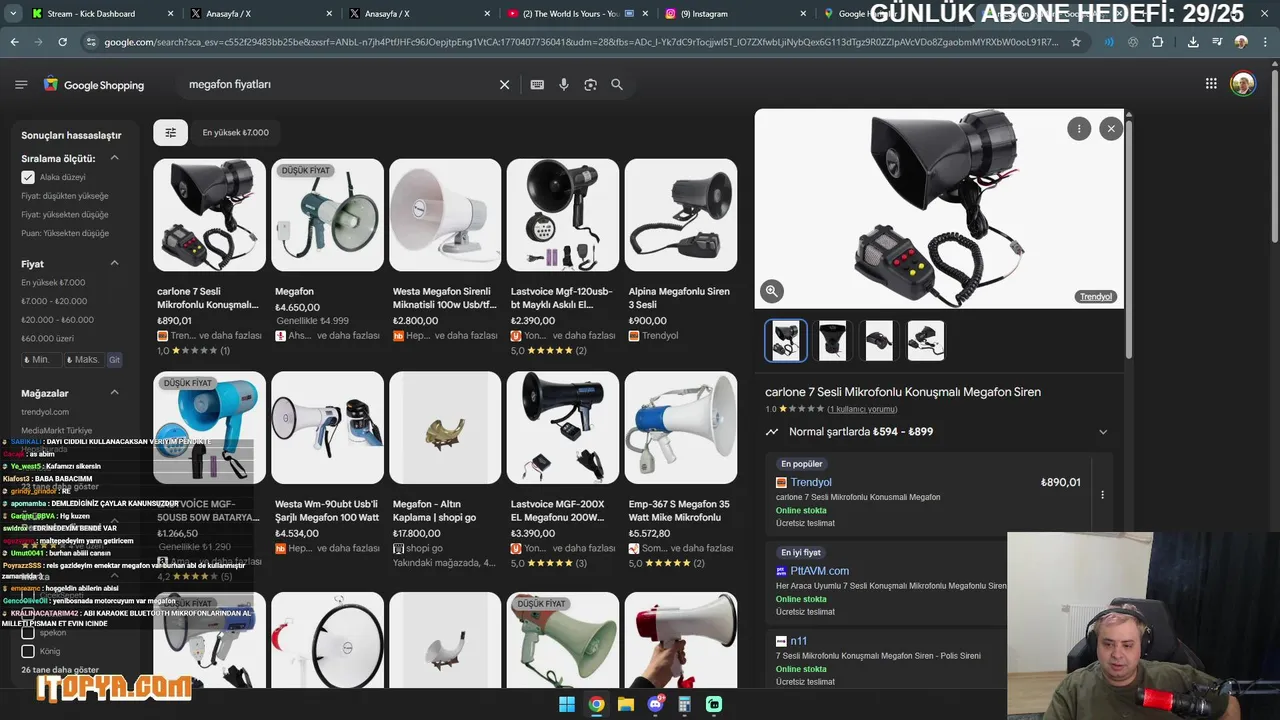Viewport: 1280px width, 720px height.
Task: Open the n11 seller offer
Action: (798, 641)
